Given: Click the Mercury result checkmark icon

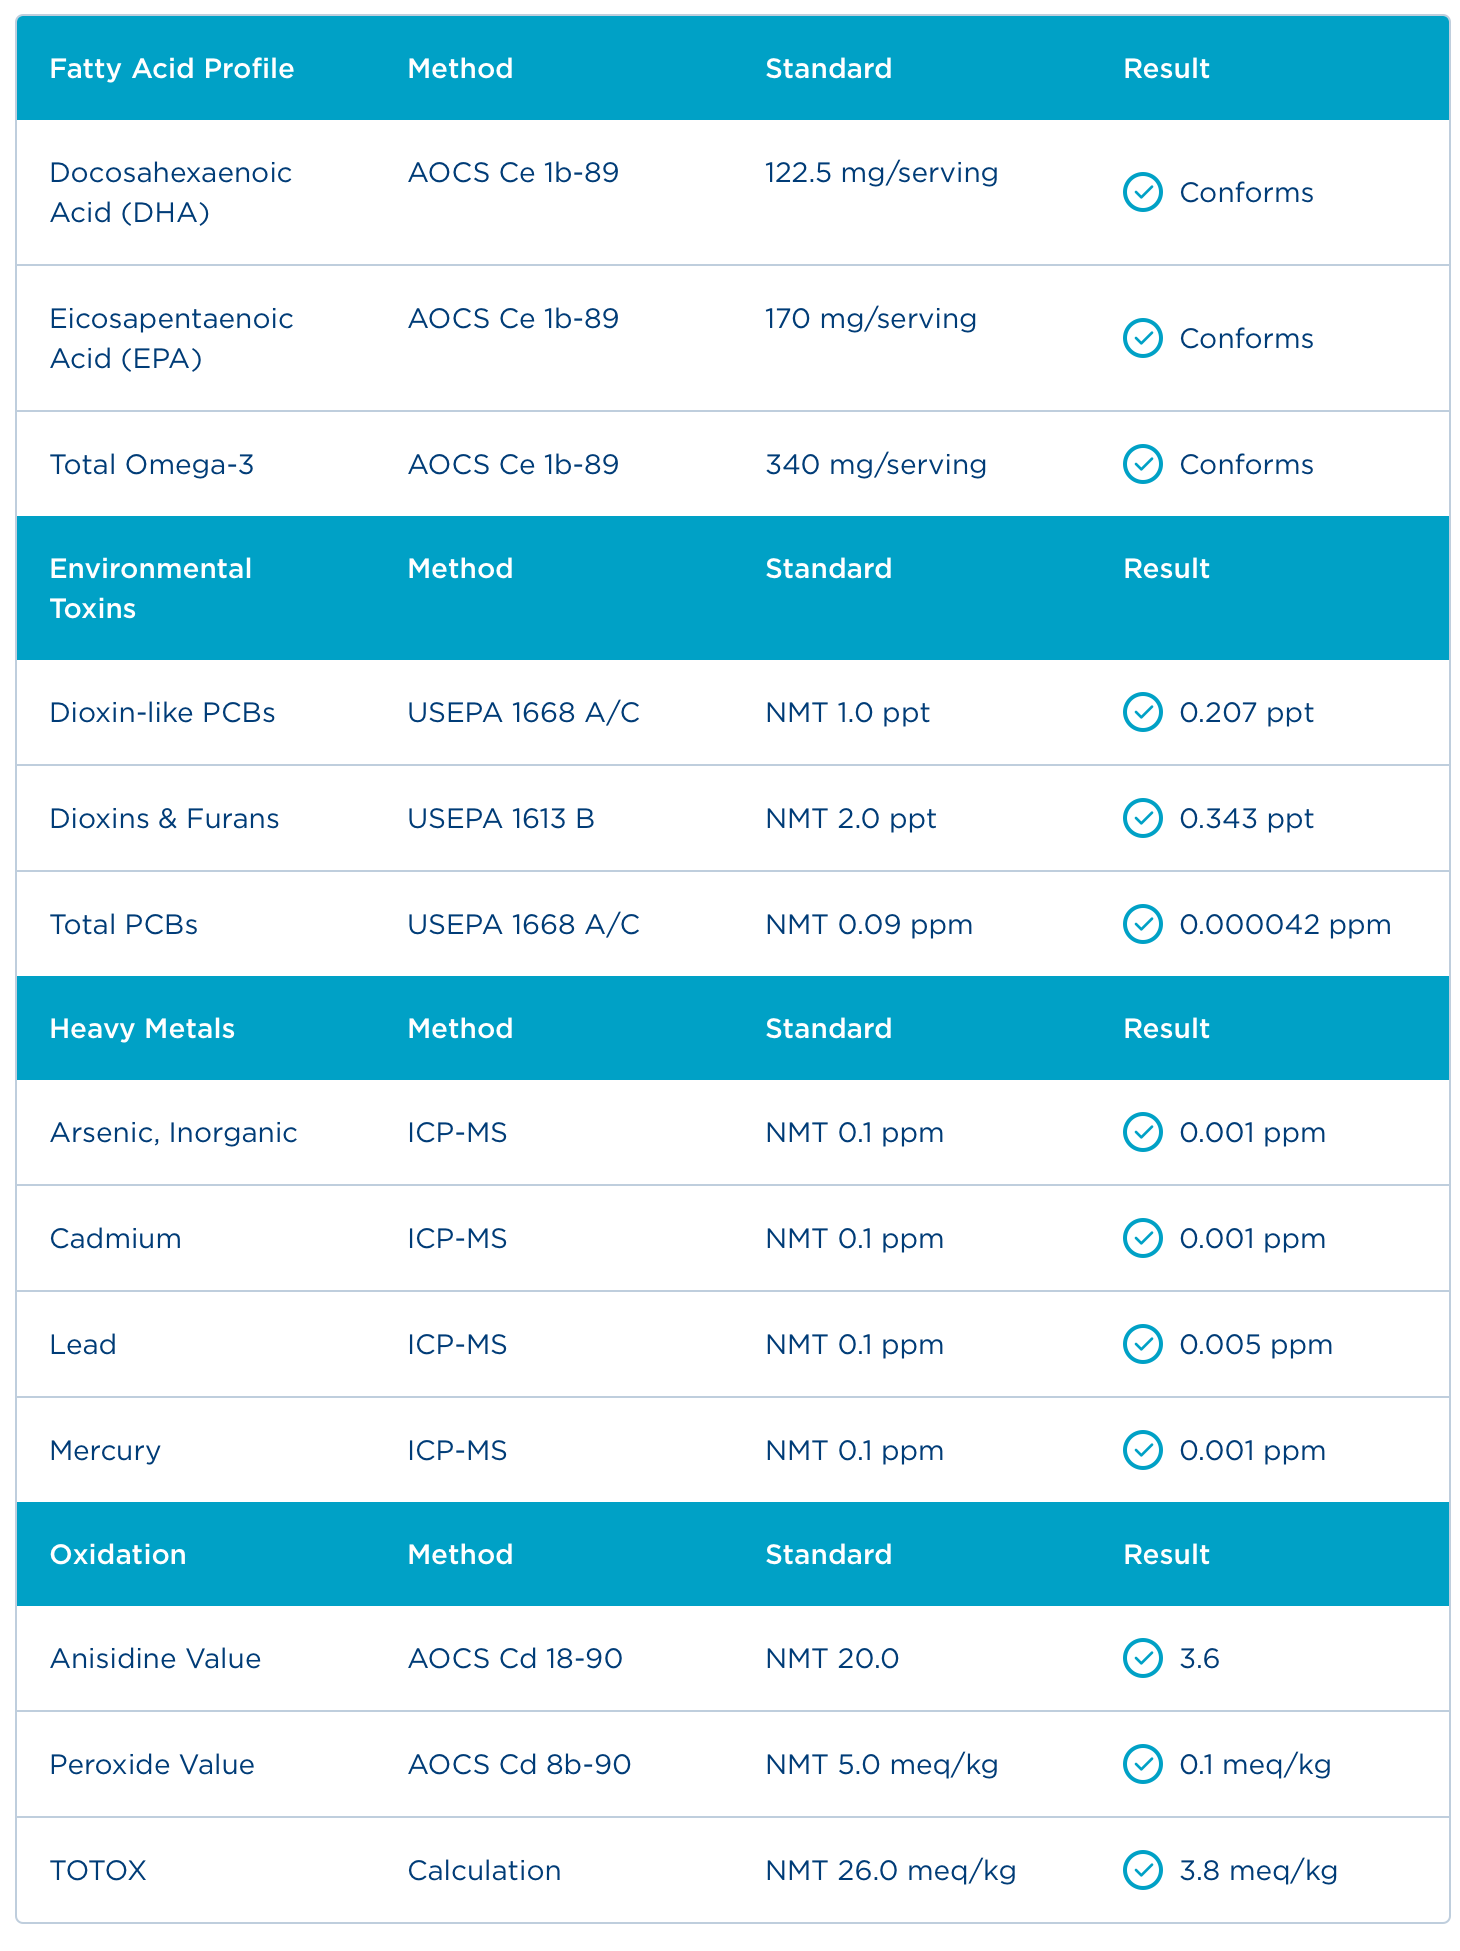Looking at the screenshot, I should [1142, 1451].
